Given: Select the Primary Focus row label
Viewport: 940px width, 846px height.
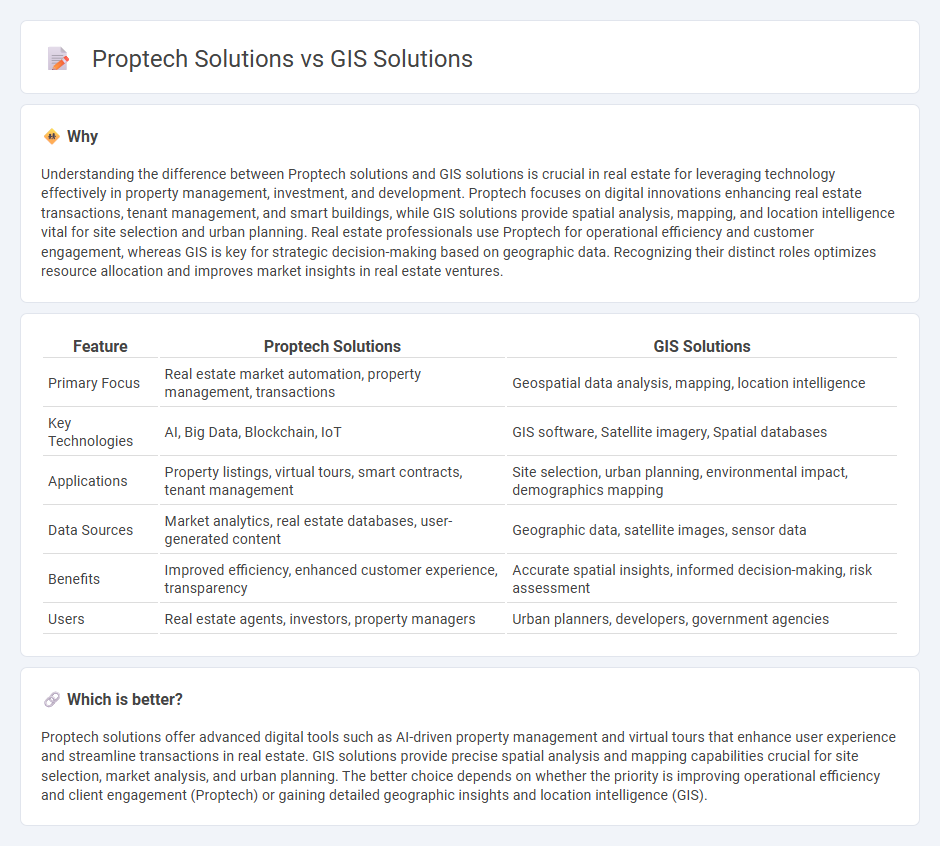Looking at the screenshot, I should tap(94, 383).
